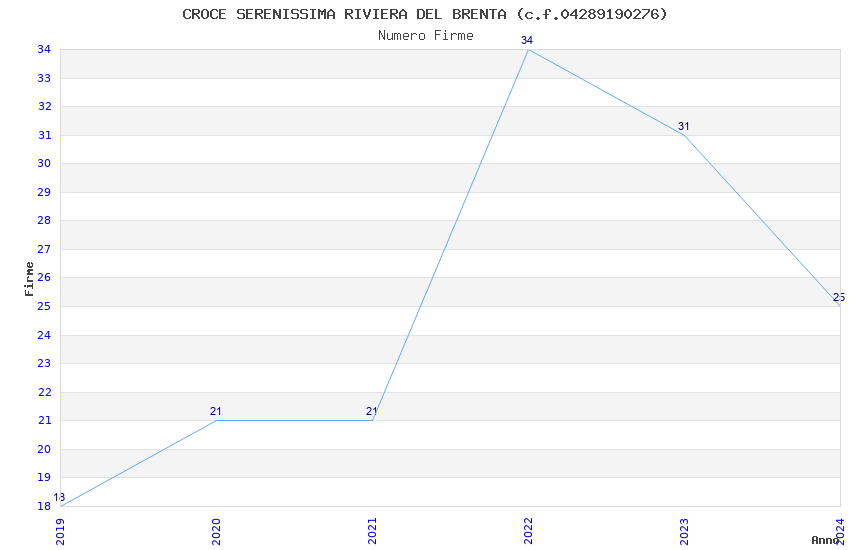This screenshot has height=550, width=850.
Task: Click the y-axis tick value 30
Action: click(x=44, y=163)
